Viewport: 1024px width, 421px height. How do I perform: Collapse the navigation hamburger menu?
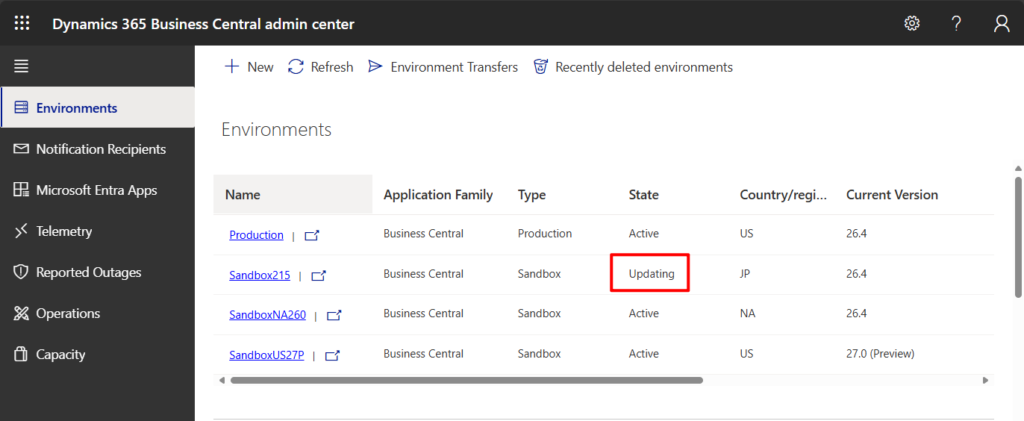[21, 67]
